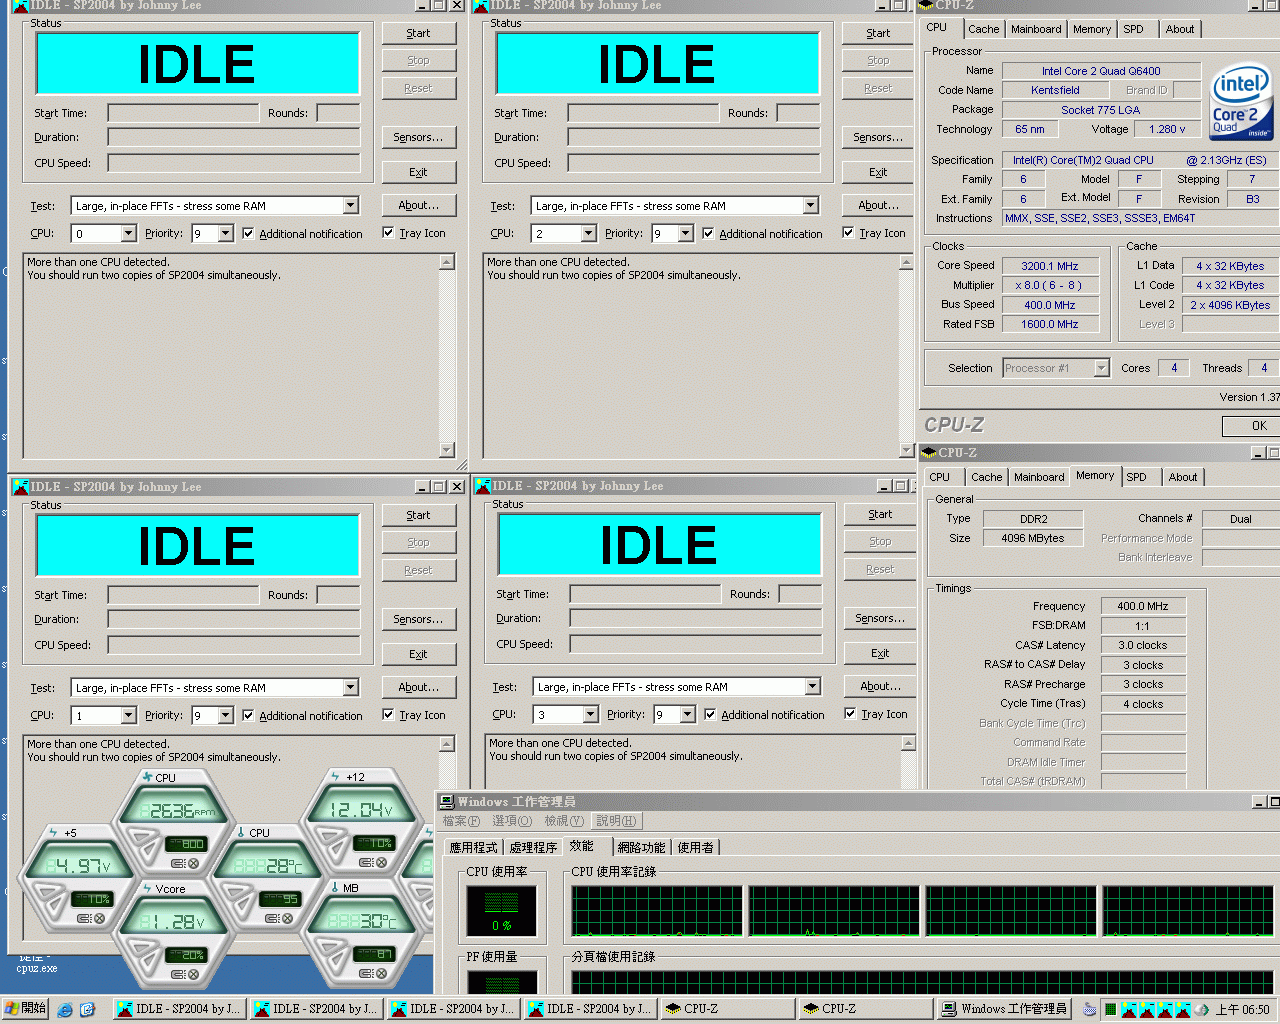Click the magnet icon in the CPU temperature sensor
Screen dimensions: 1280x1024
[272, 918]
